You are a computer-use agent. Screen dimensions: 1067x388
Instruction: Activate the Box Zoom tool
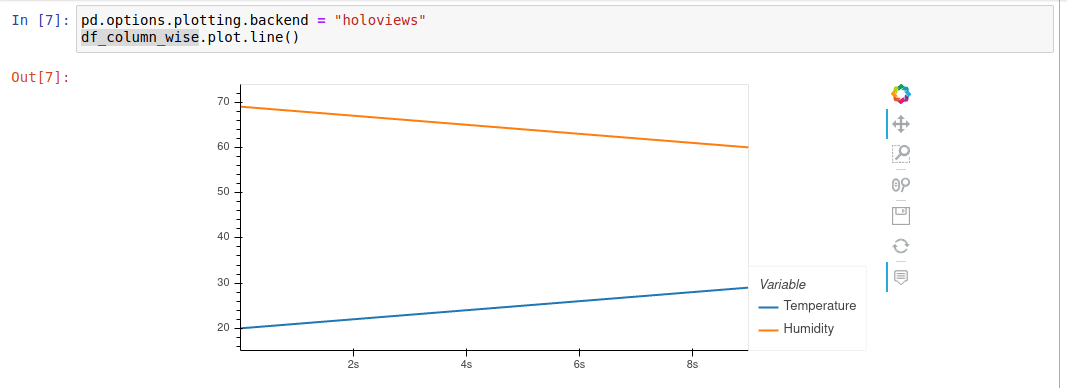tap(900, 154)
